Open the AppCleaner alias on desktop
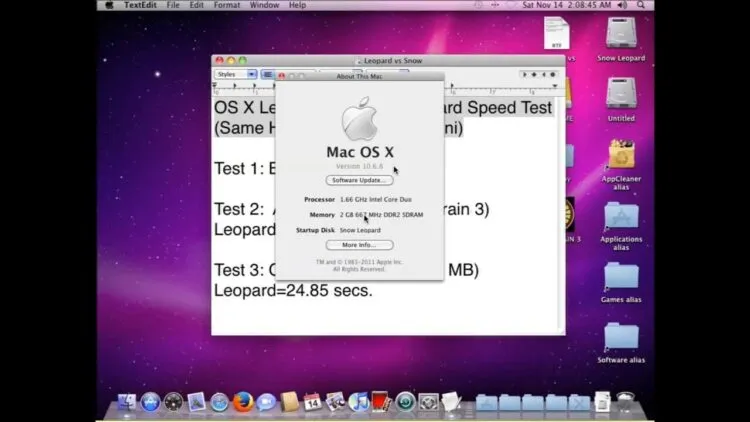 pyautogui.click(x=621, y=165)
